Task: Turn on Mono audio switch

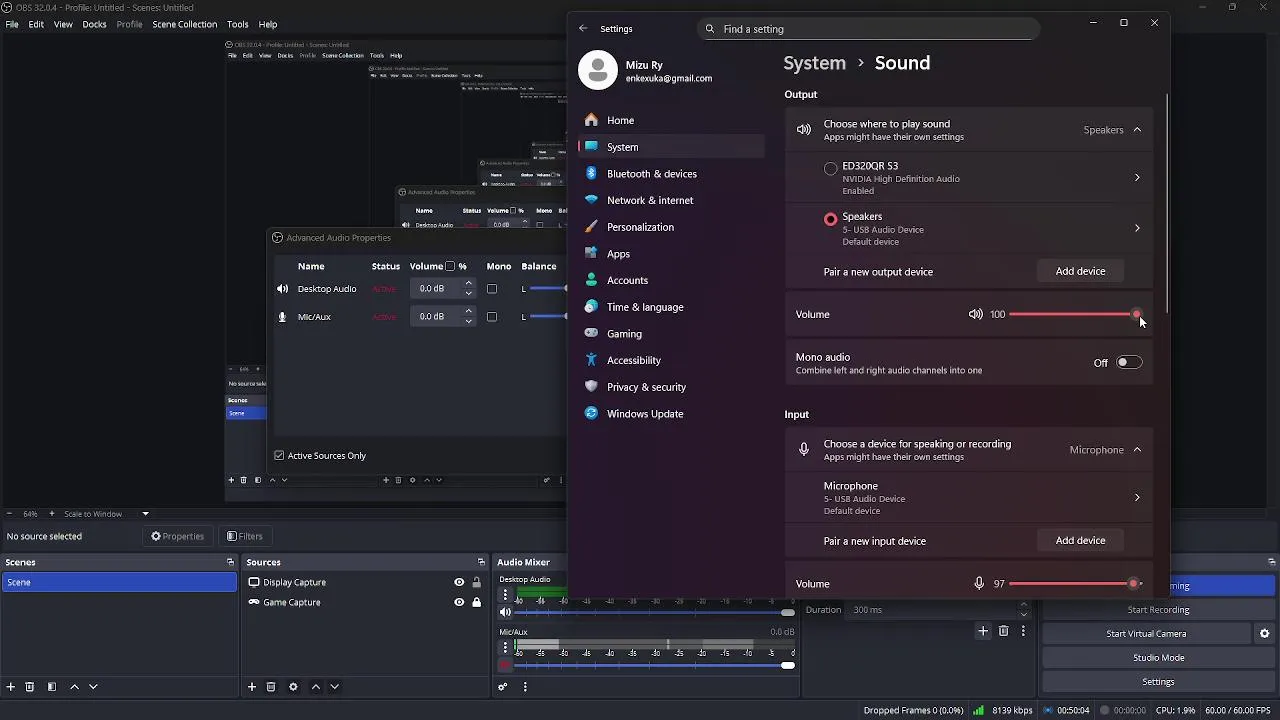Action: tap(1129, 363)
